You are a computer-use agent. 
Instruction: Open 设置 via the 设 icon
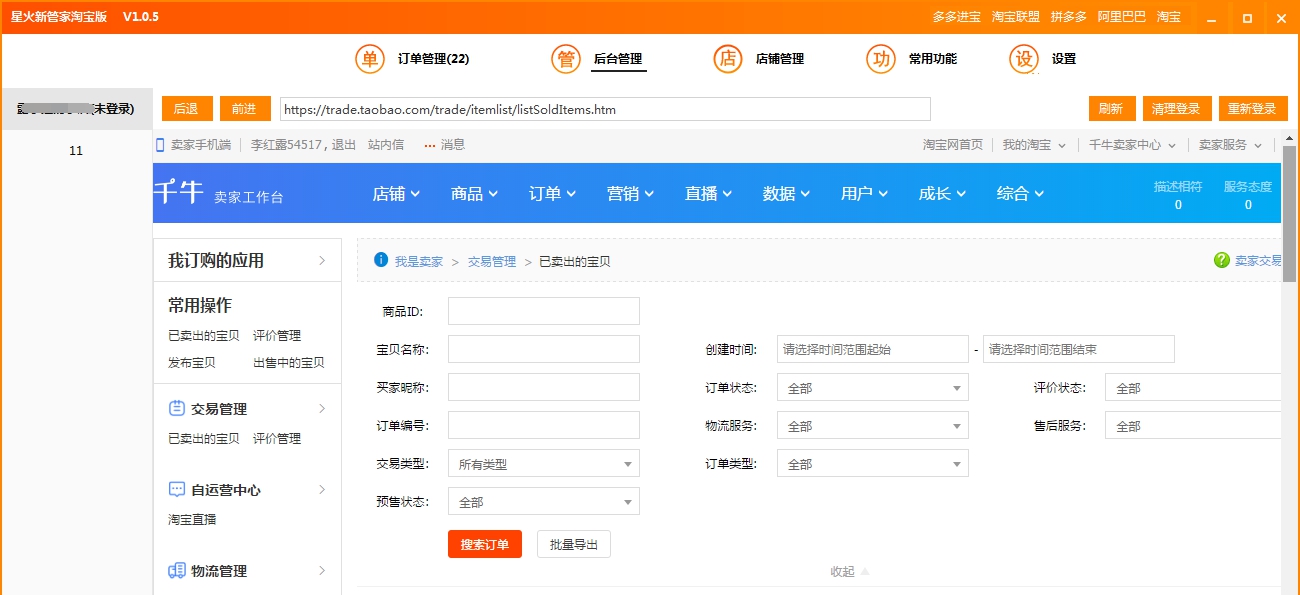[x=1023, y=59]
